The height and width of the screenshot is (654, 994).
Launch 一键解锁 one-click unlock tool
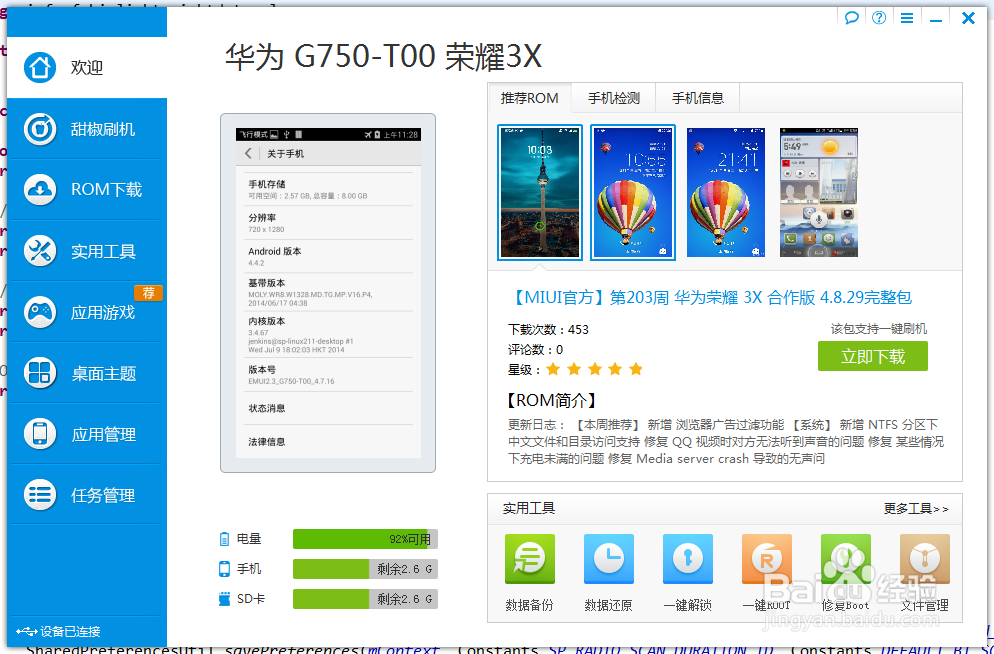687,572
